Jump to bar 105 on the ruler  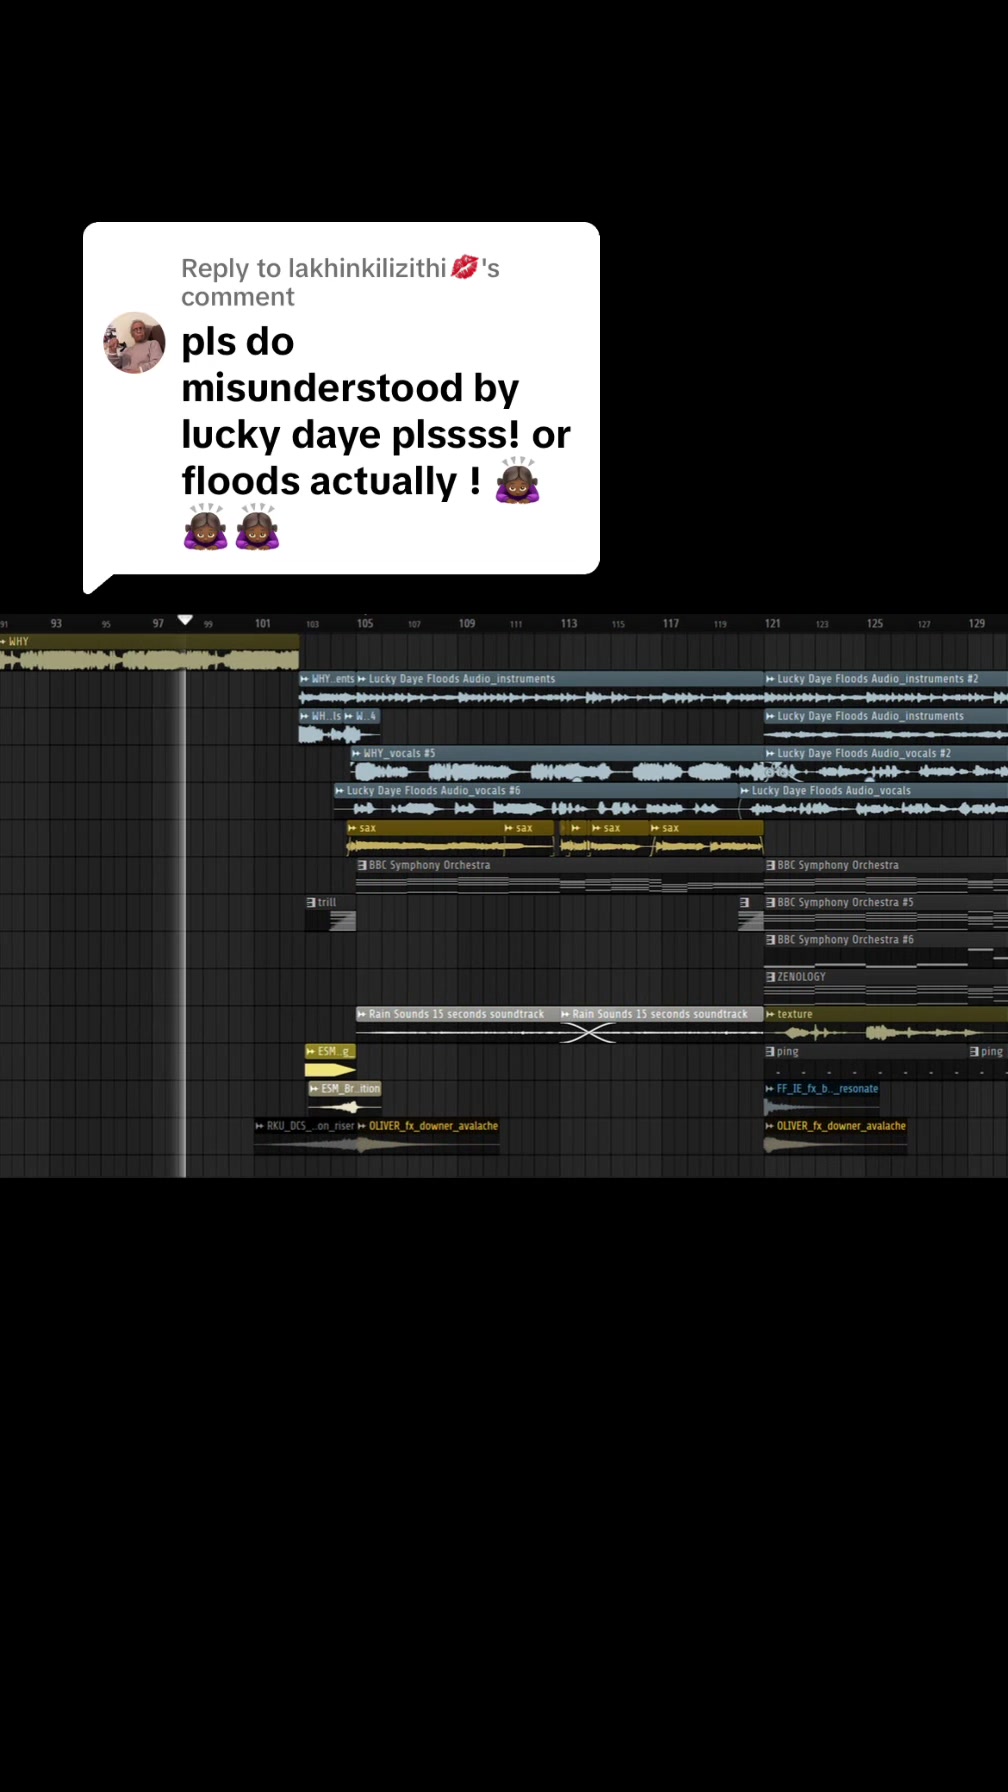(365, 623)
